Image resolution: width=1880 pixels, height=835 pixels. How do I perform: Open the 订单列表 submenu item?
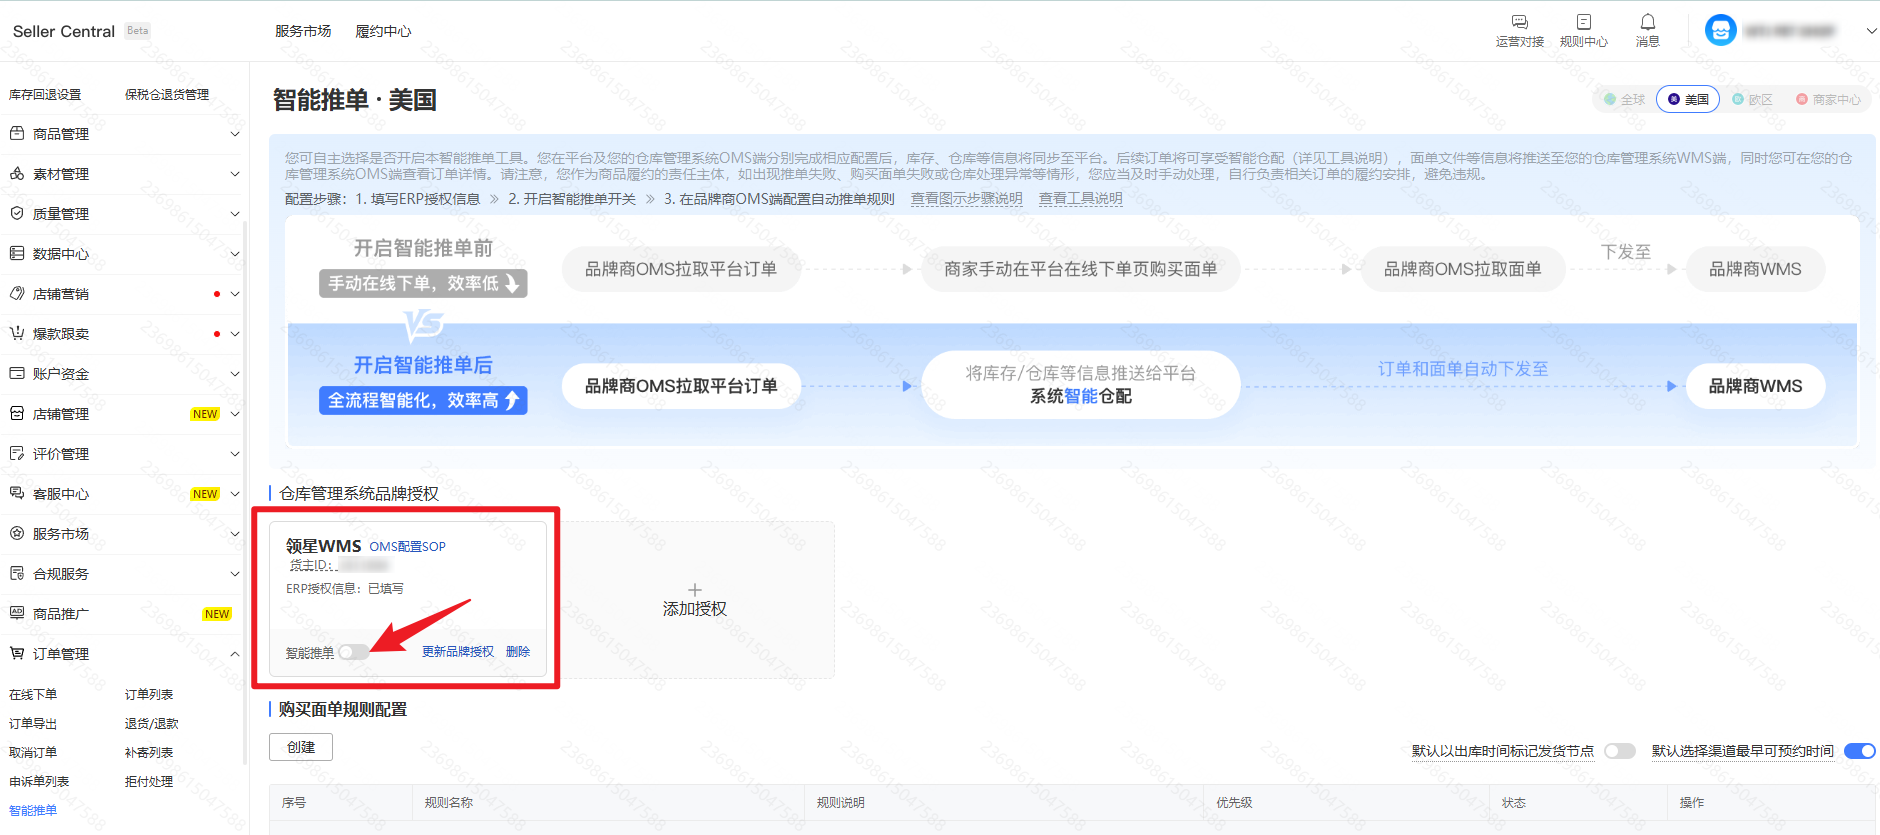tap(149, 694)
